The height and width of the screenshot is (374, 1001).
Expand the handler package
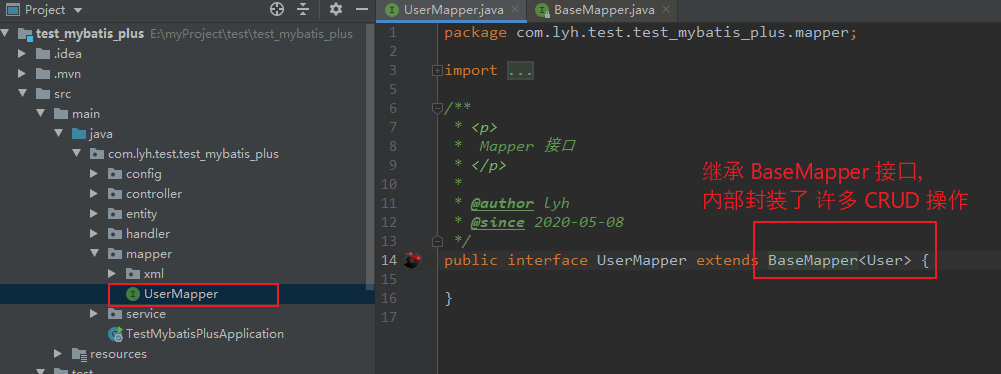94,234
